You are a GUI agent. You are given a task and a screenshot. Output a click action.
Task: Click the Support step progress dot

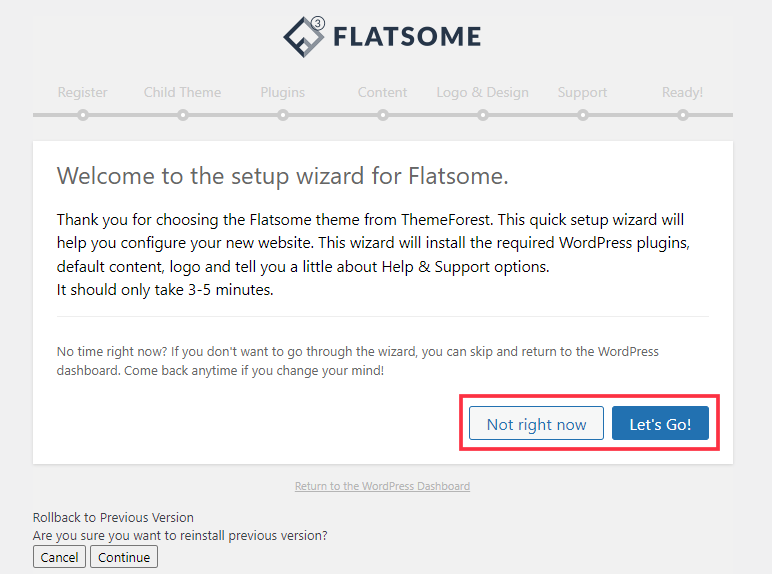[583, 115]
